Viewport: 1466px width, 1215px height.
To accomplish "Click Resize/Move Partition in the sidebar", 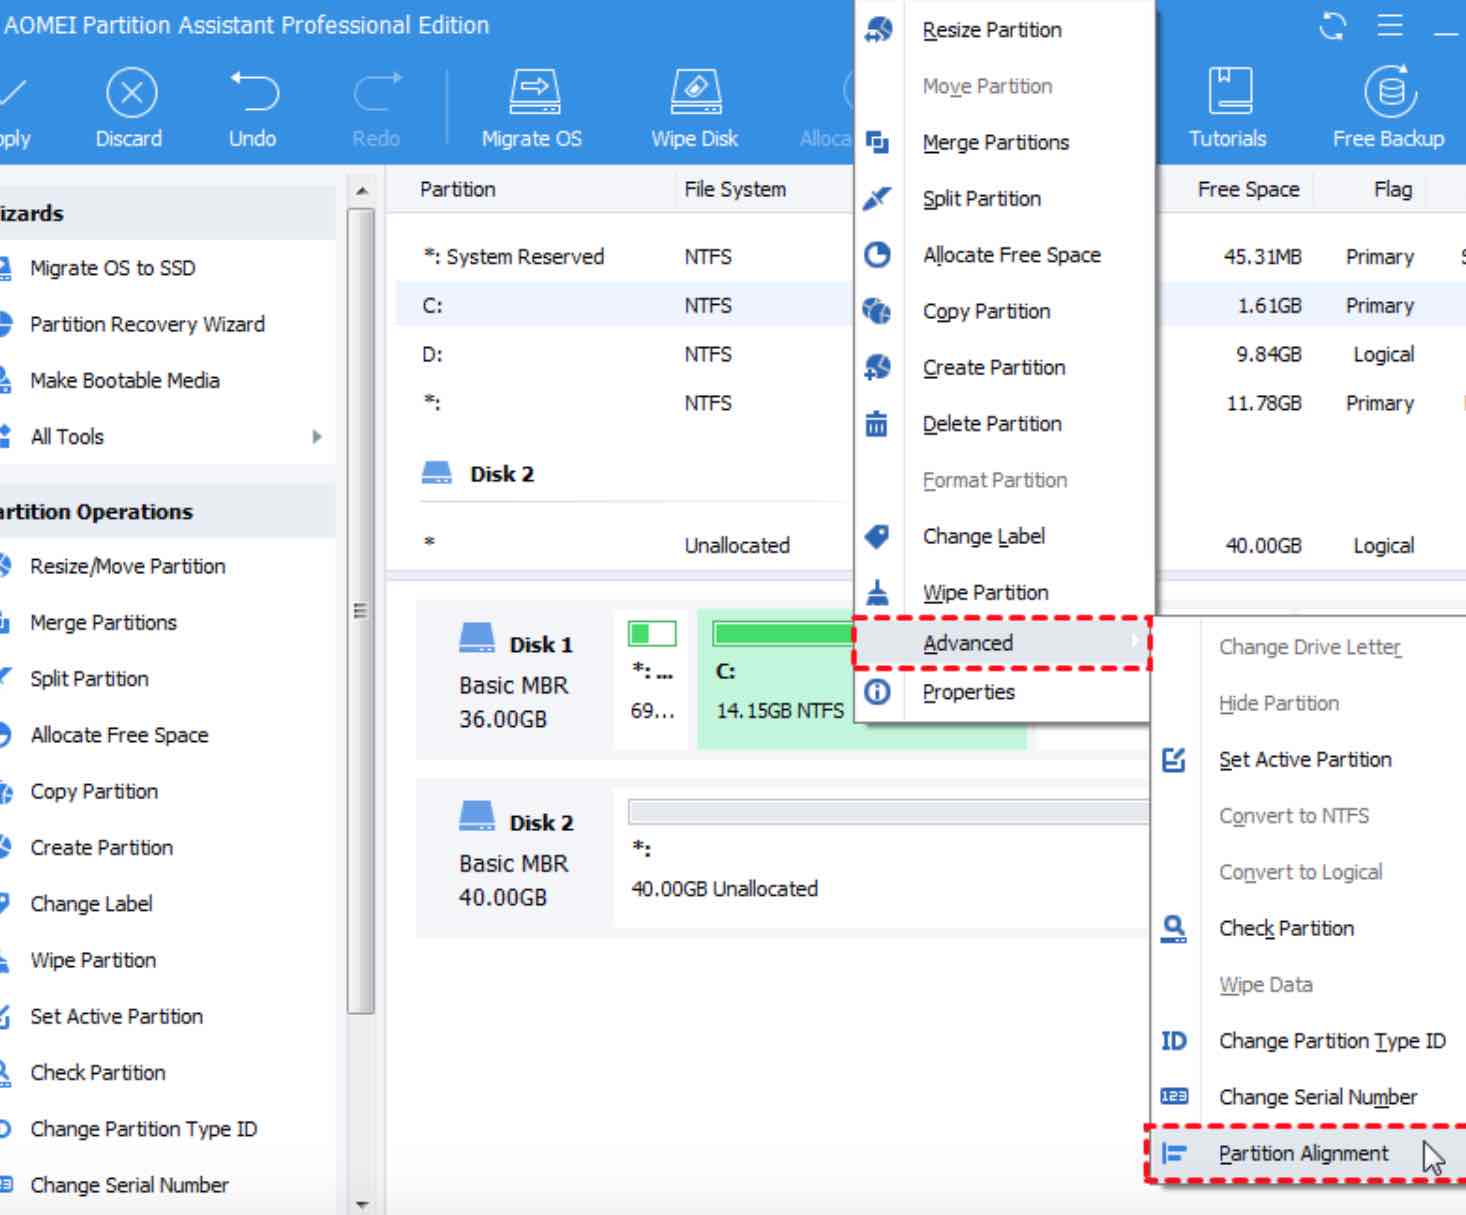I will click(128, 566).
